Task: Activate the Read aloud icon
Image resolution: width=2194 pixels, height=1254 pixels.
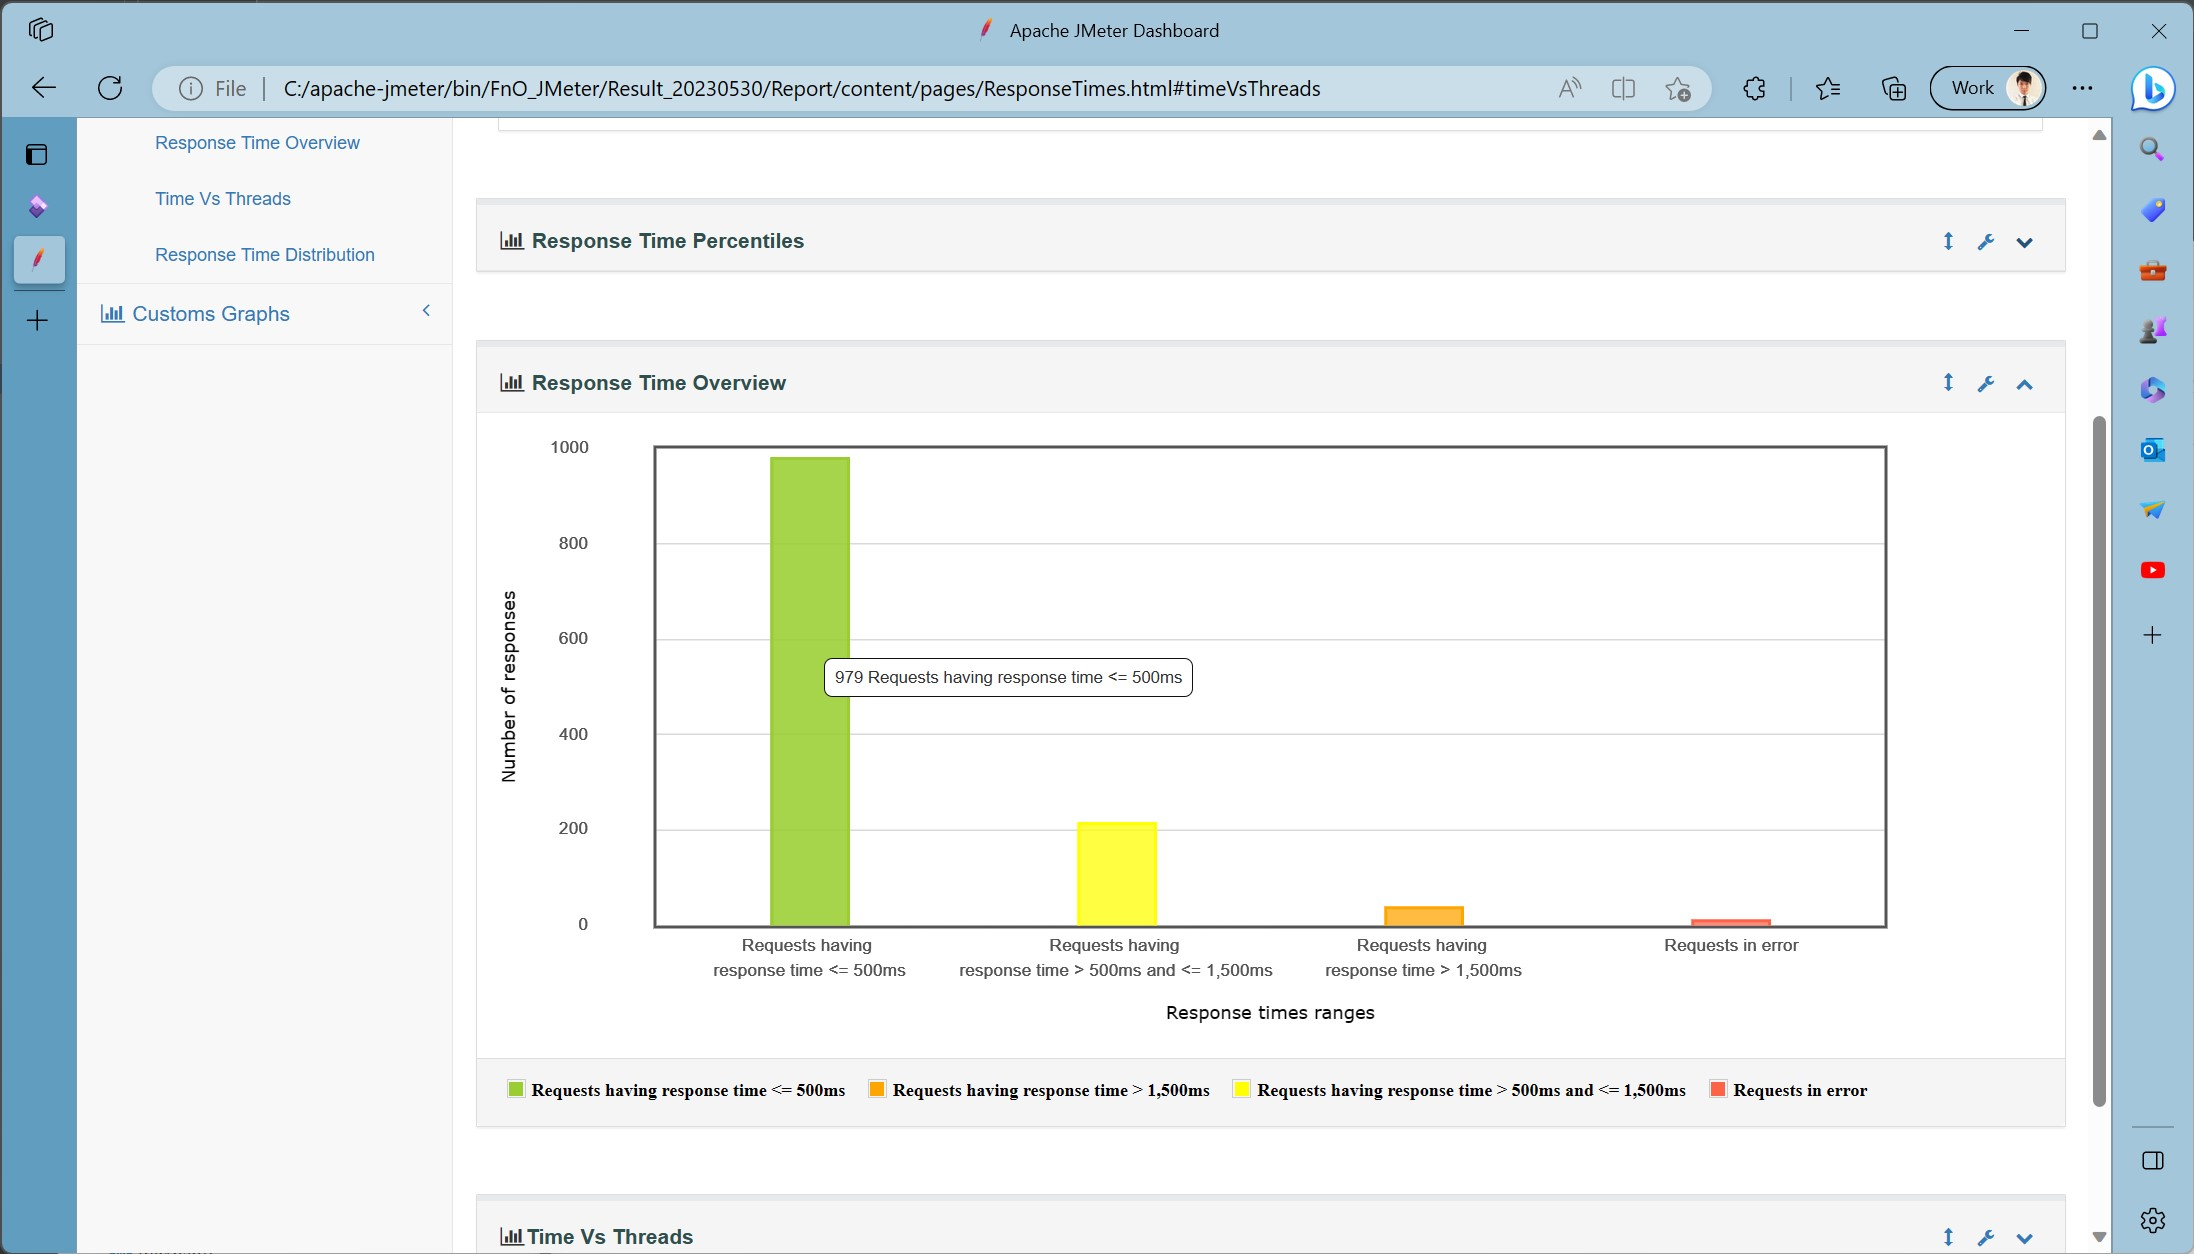Action: (1570, 88)
